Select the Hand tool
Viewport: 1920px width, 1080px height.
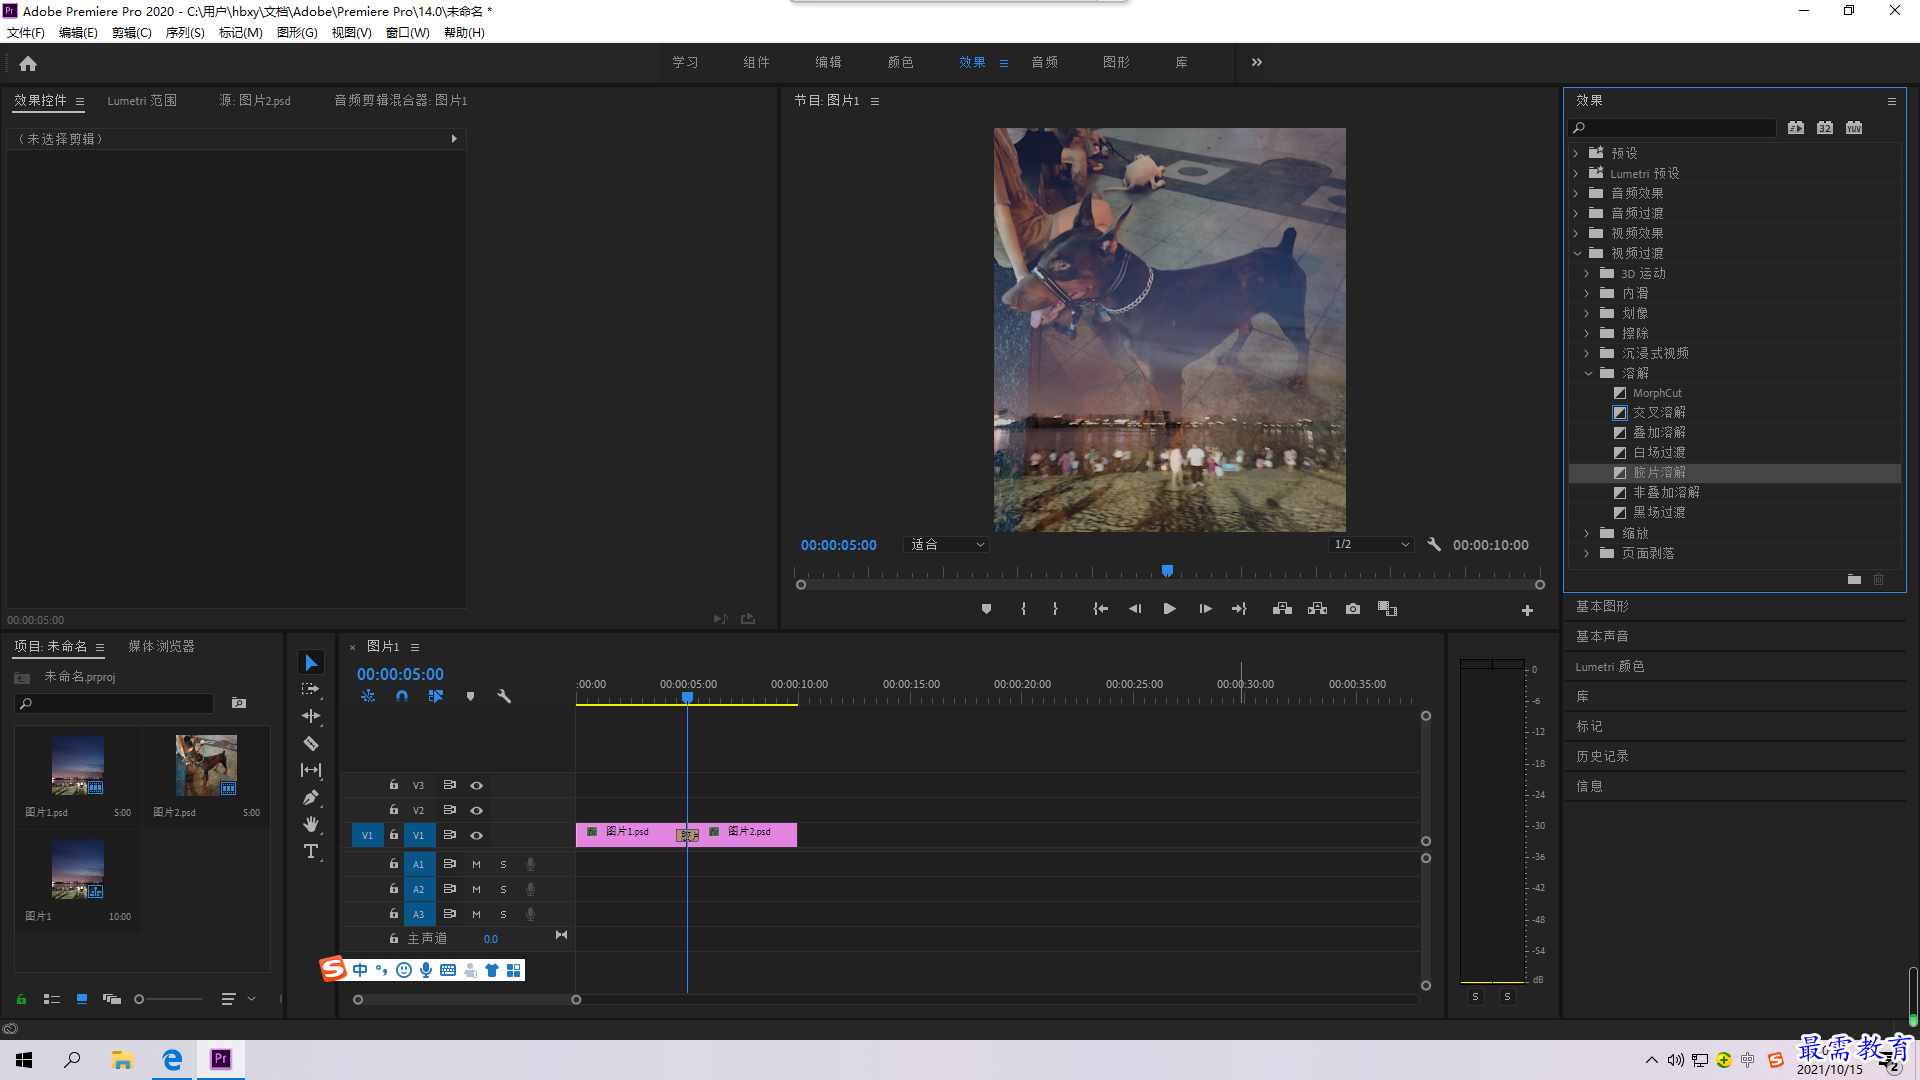tap(311, 824)
